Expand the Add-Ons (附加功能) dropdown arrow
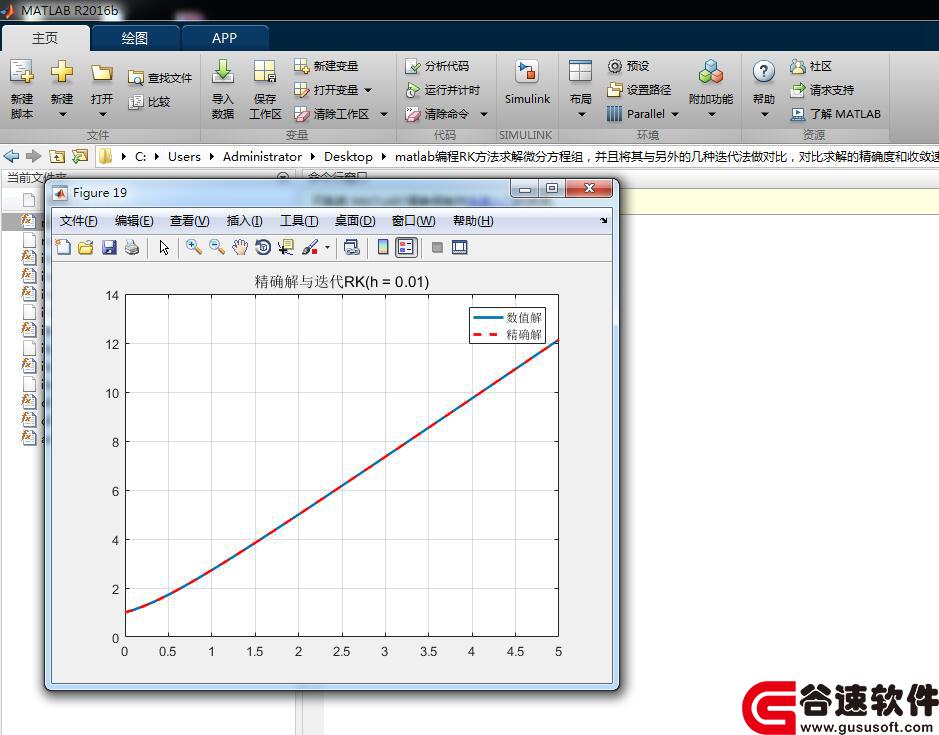Viewport: 939px width, 735px height. (x=711, y=114)
